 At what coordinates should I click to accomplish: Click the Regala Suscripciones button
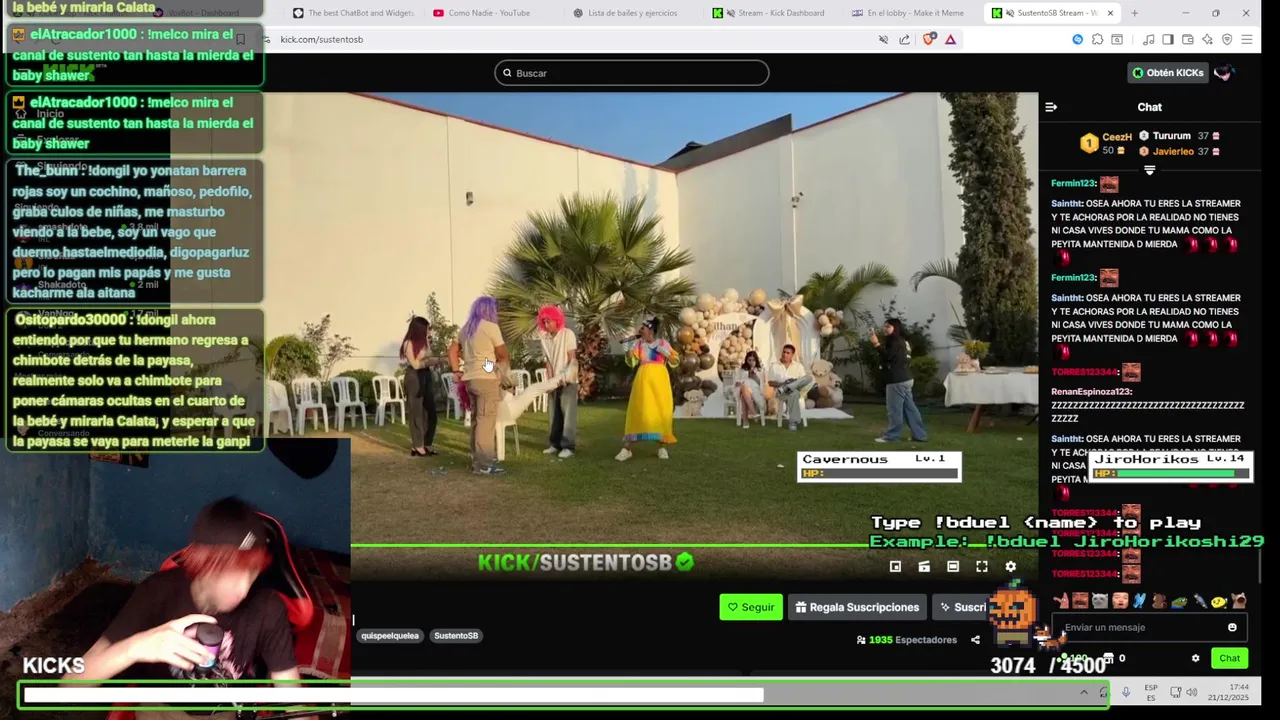point(857,607)
